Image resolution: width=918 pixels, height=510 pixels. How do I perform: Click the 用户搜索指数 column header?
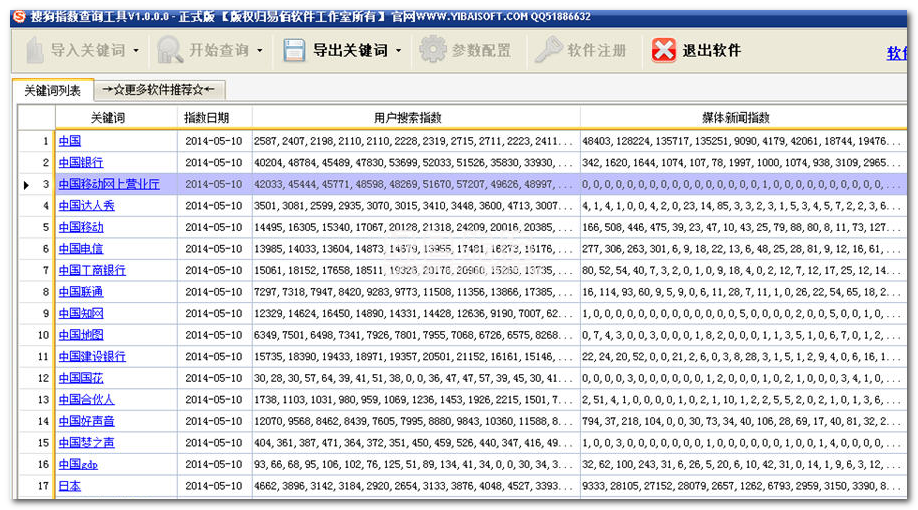pos(416,118)
